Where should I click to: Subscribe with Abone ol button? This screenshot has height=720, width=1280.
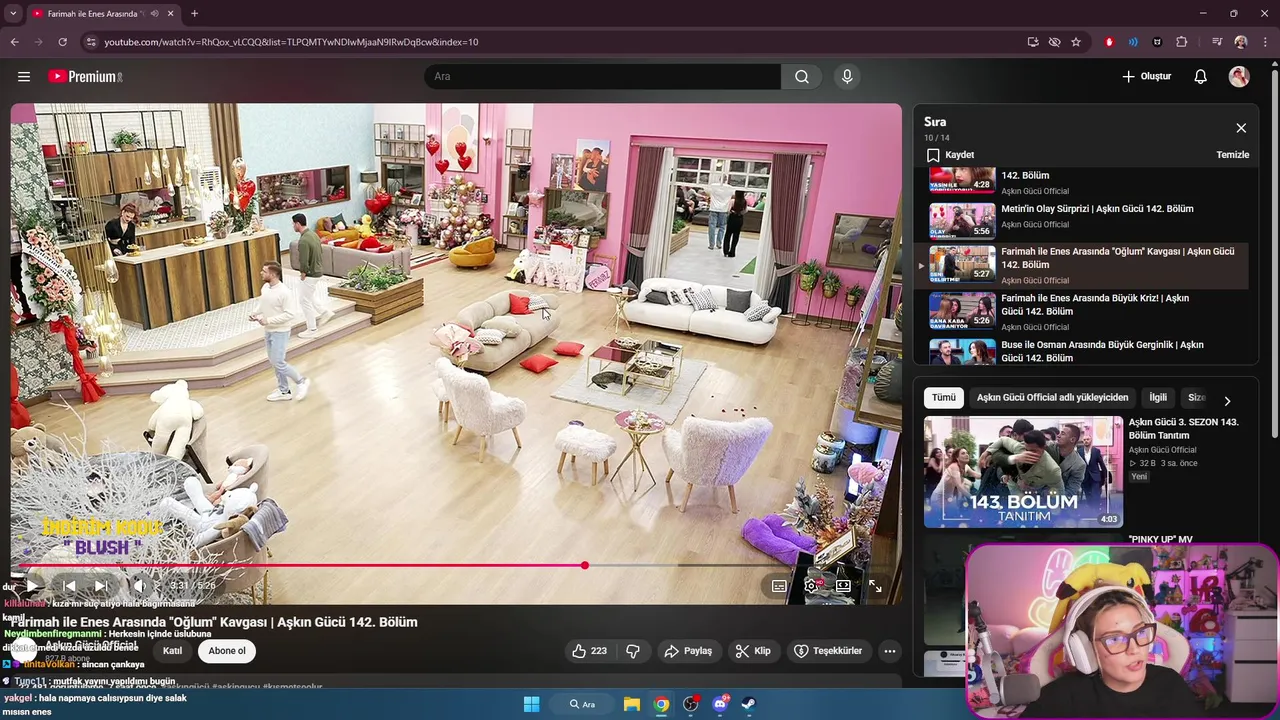coord(227,651)
